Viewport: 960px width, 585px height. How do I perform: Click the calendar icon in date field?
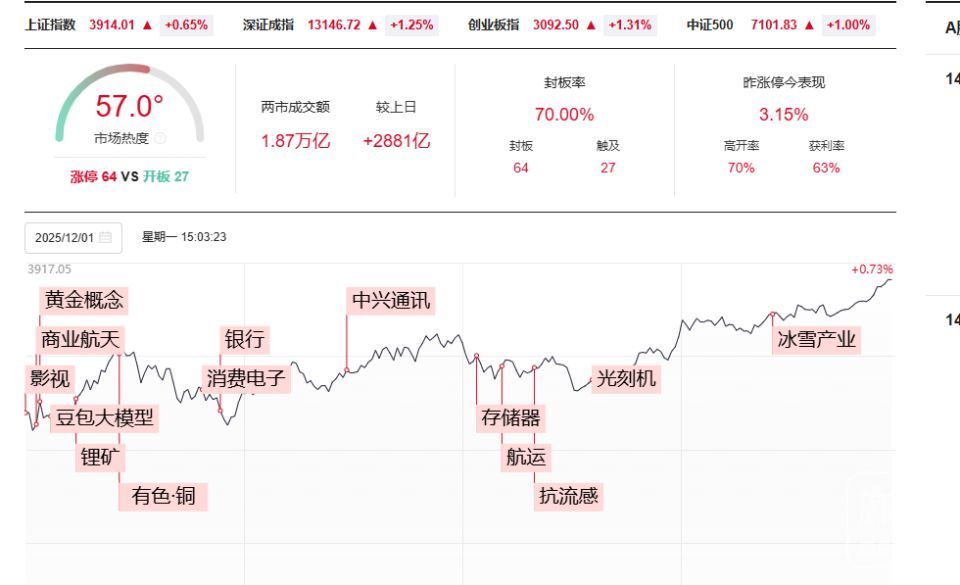coord(105,239)
